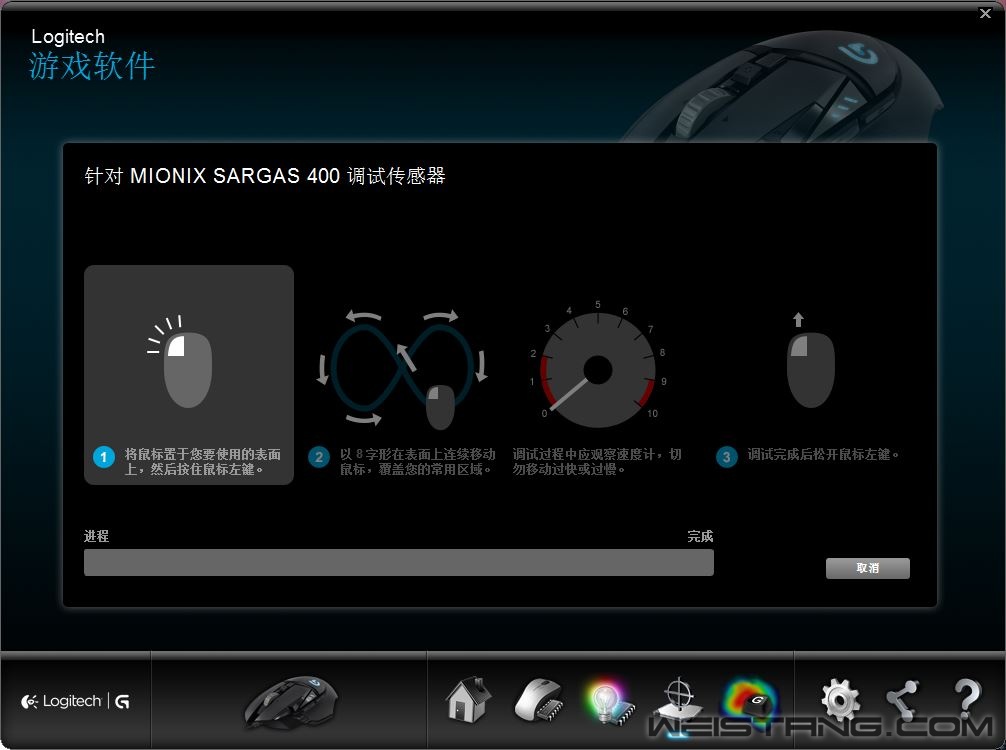Viewport: 1006px width, 750px height.
Task: Open the settings gear icon
Action: coord(840,700)
